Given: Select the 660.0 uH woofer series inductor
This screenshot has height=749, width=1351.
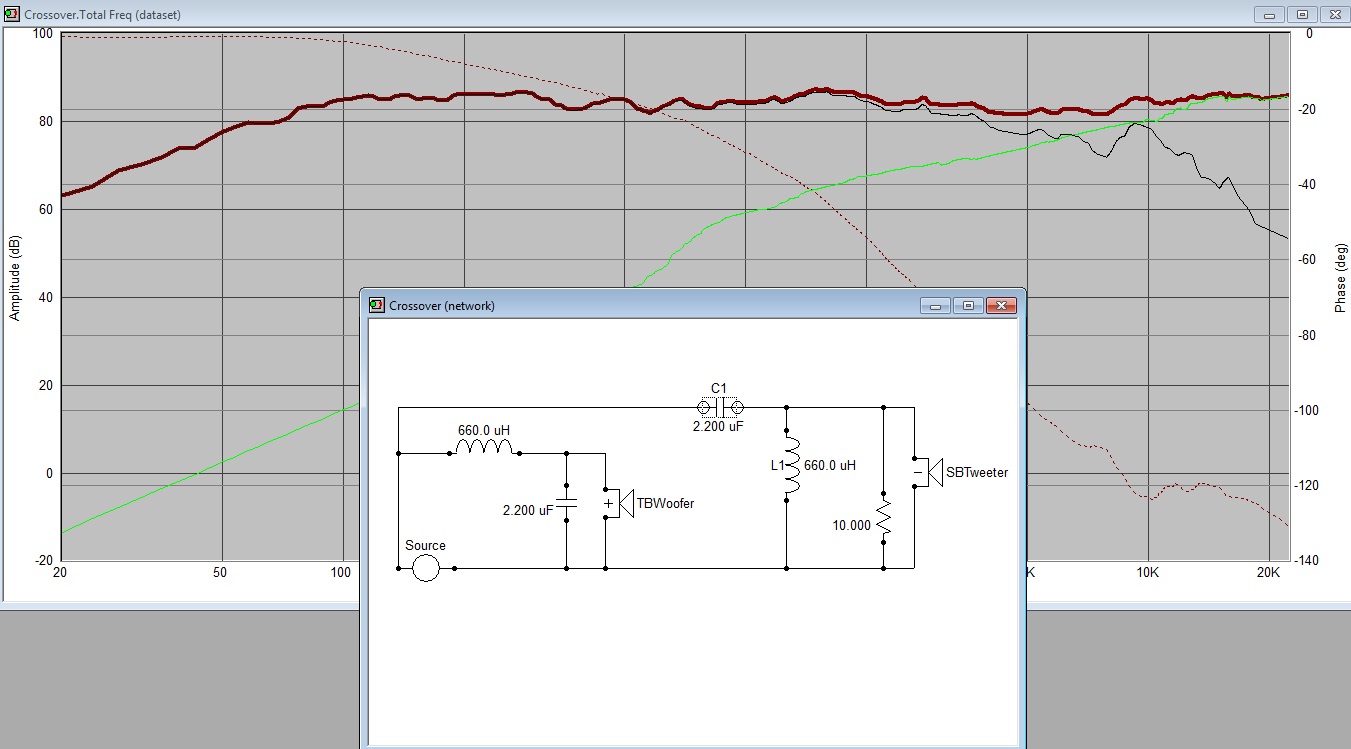Looking at the screenshot, I should click(485, 449).
